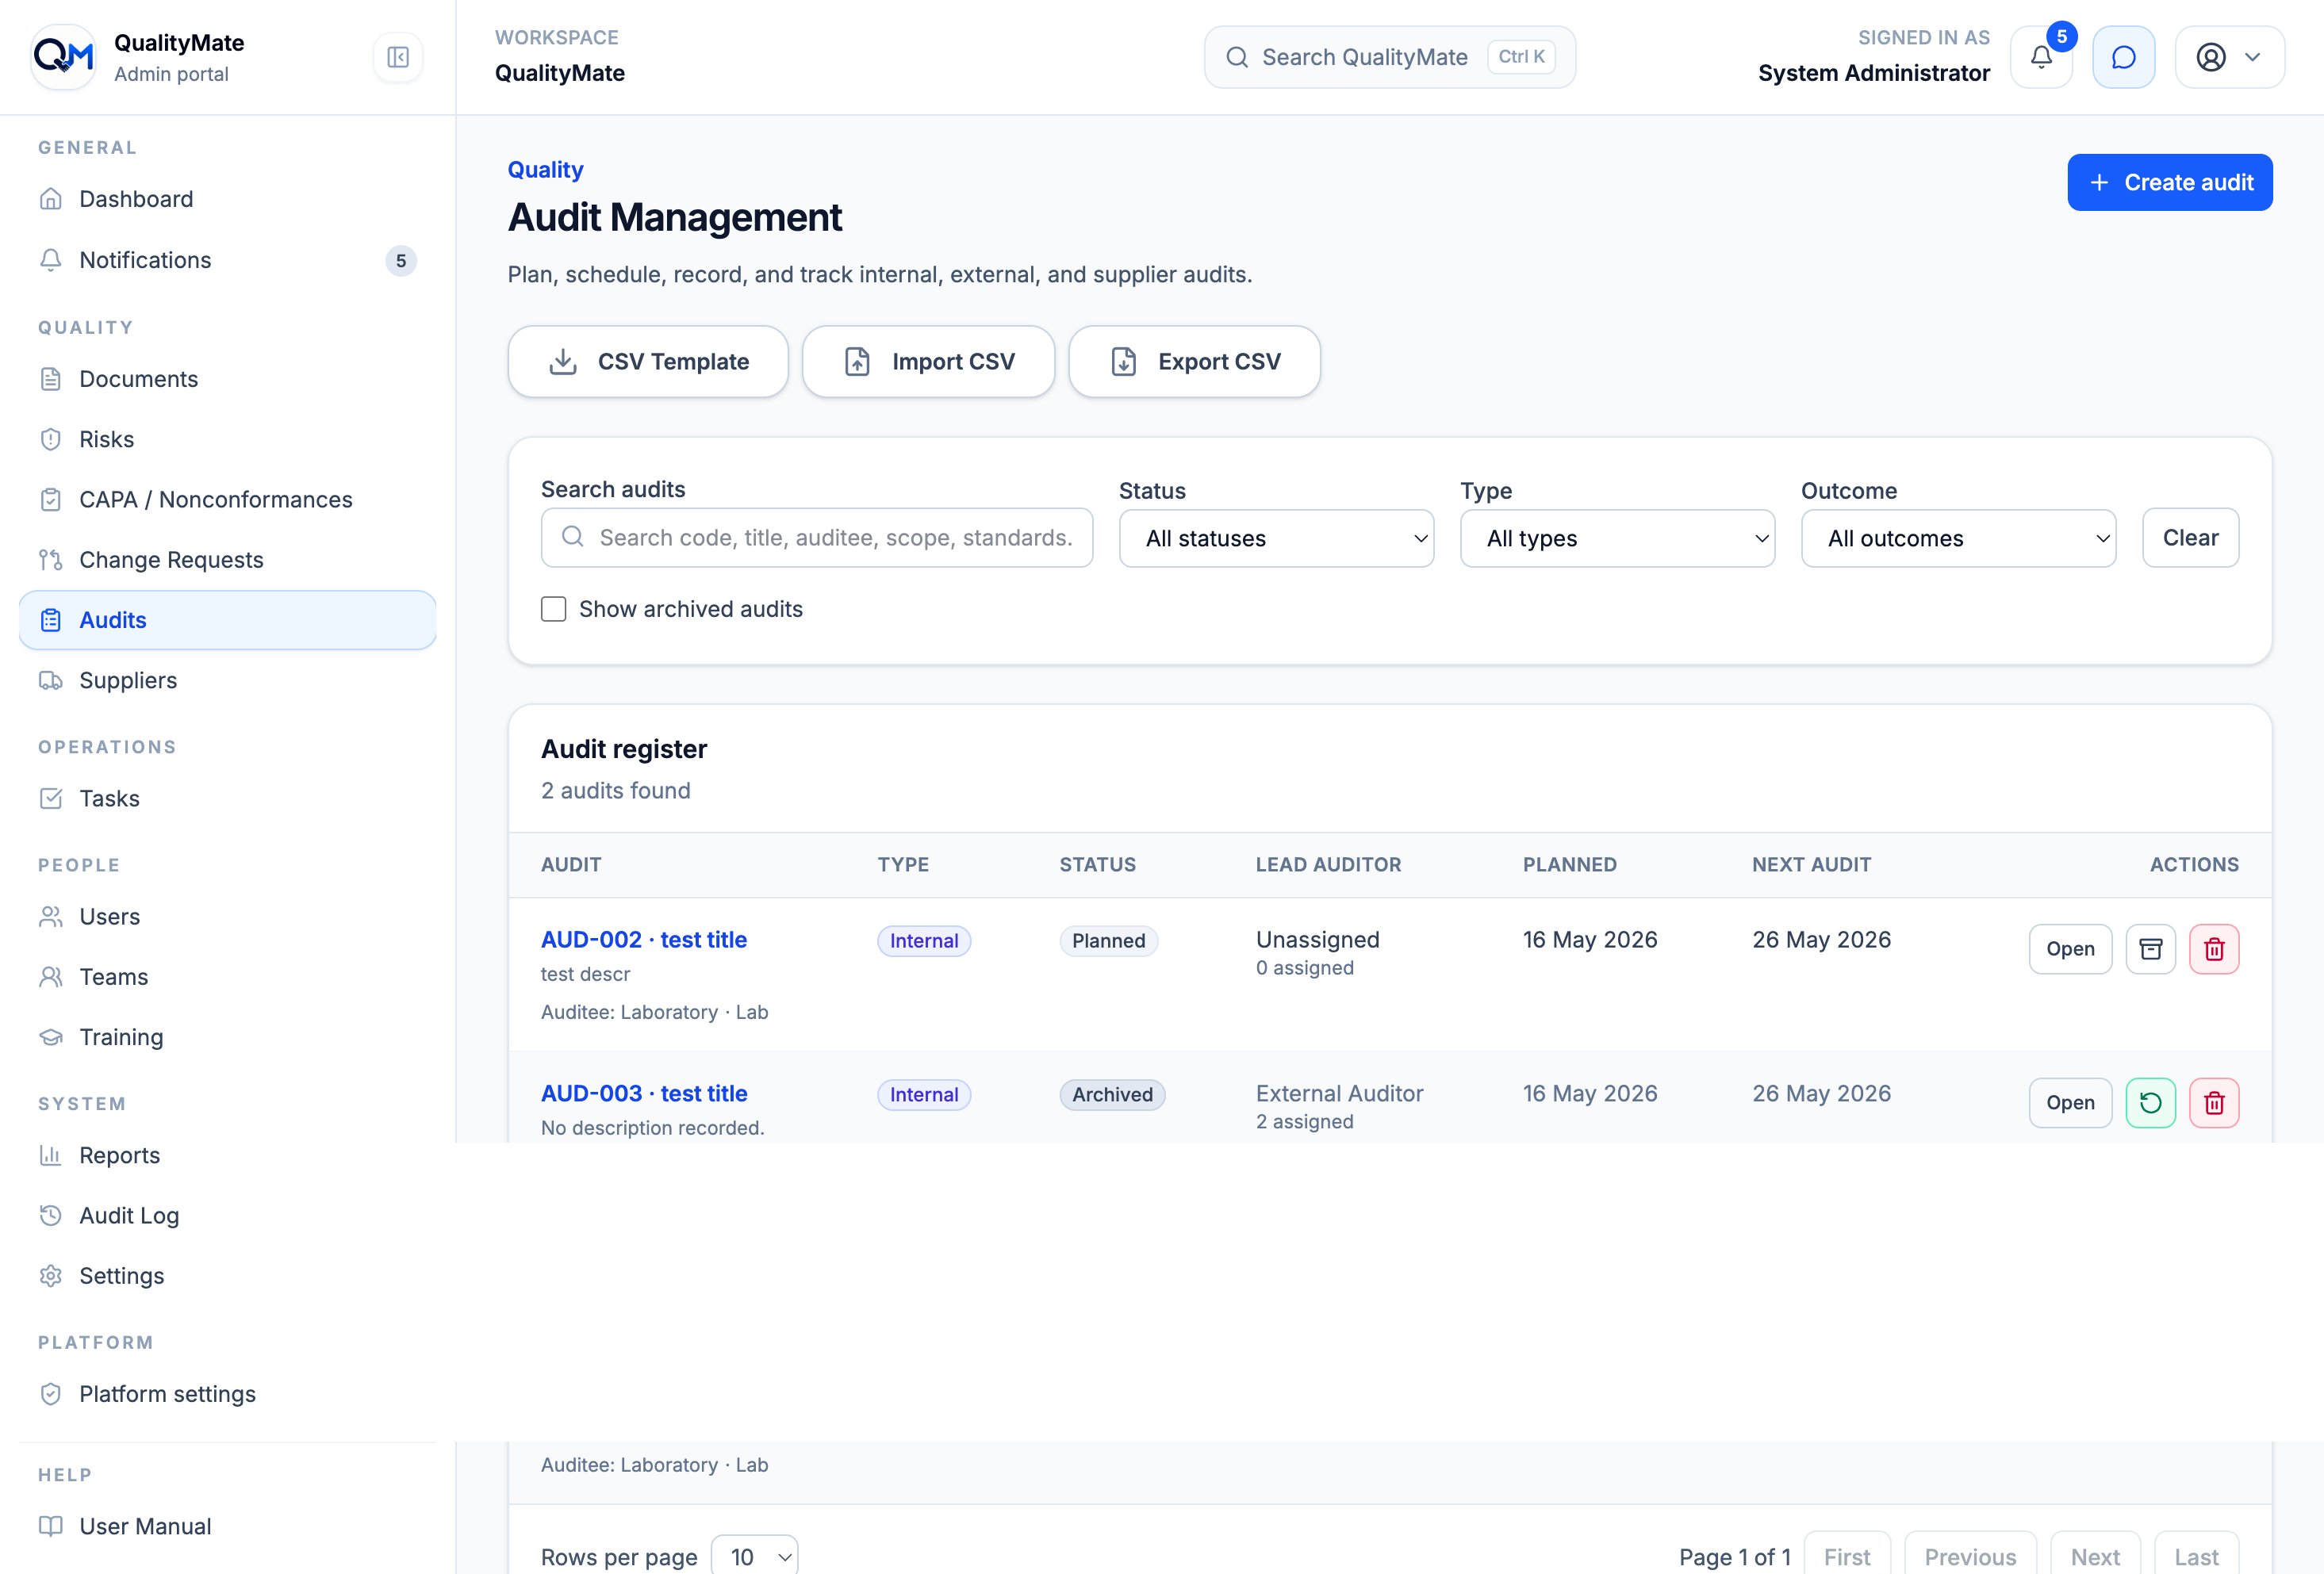Open the Status filter dropdown
The height and width of the screenshot is (1574, 2324).
(1276, 538)
